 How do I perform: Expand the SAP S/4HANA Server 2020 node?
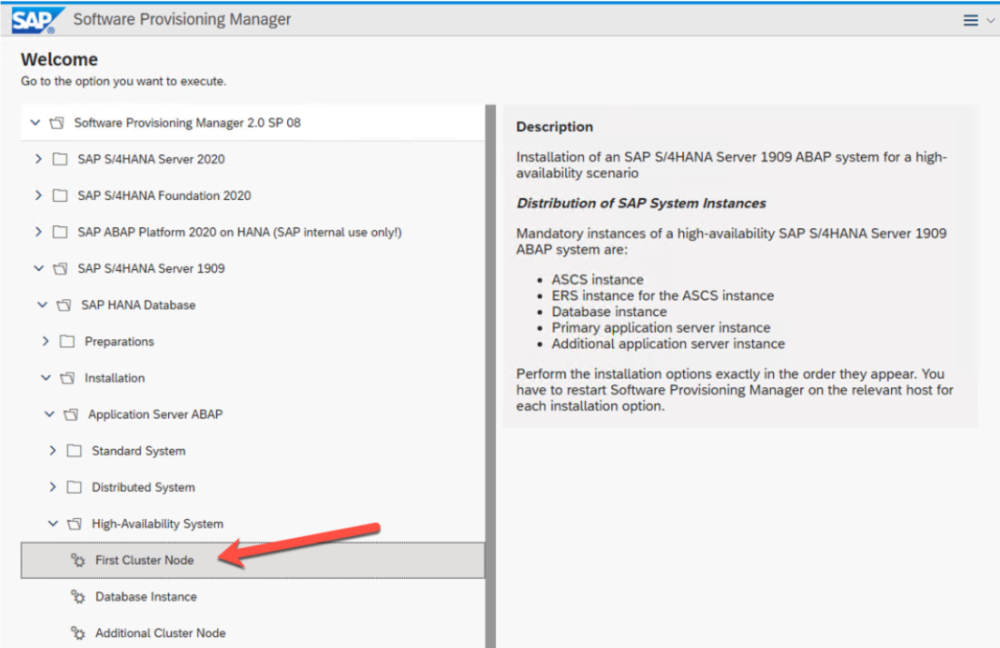(38, 159)
